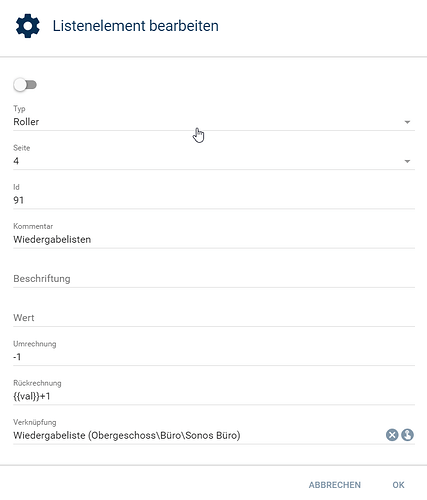
Task: Click the empty Wert field
Action: [214, 318]
